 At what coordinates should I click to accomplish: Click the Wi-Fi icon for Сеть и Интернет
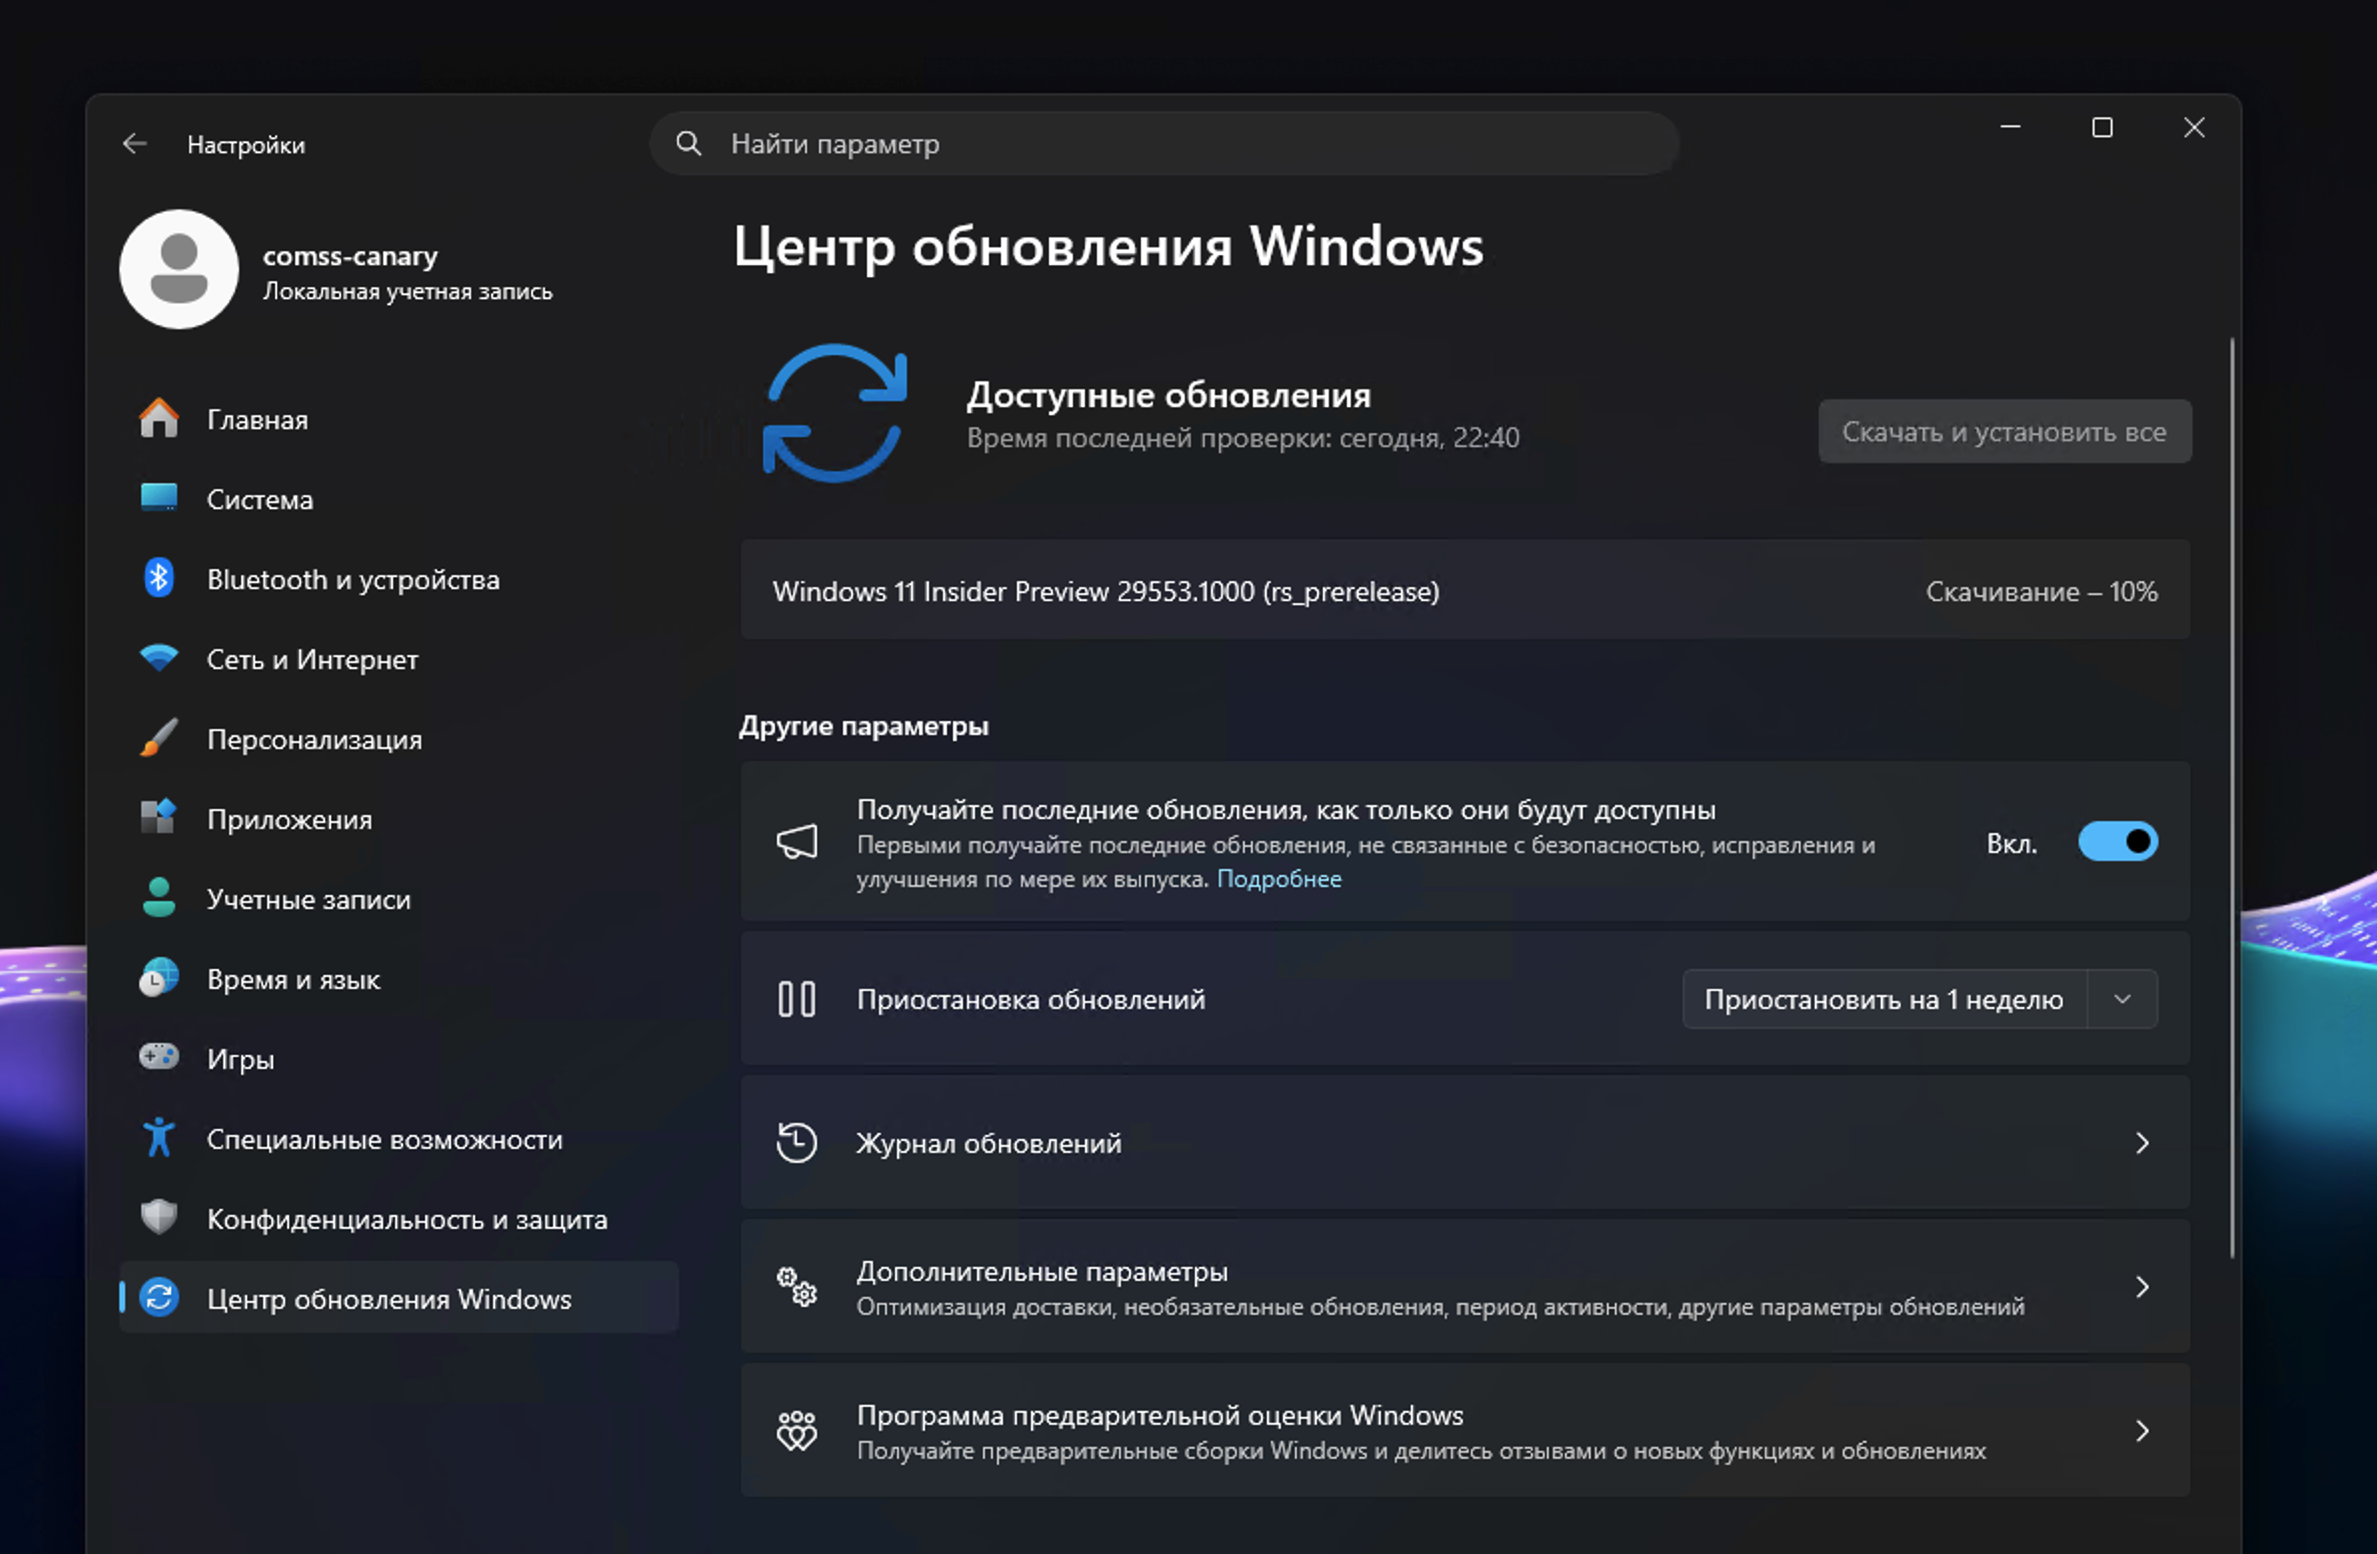click(159, 658)
